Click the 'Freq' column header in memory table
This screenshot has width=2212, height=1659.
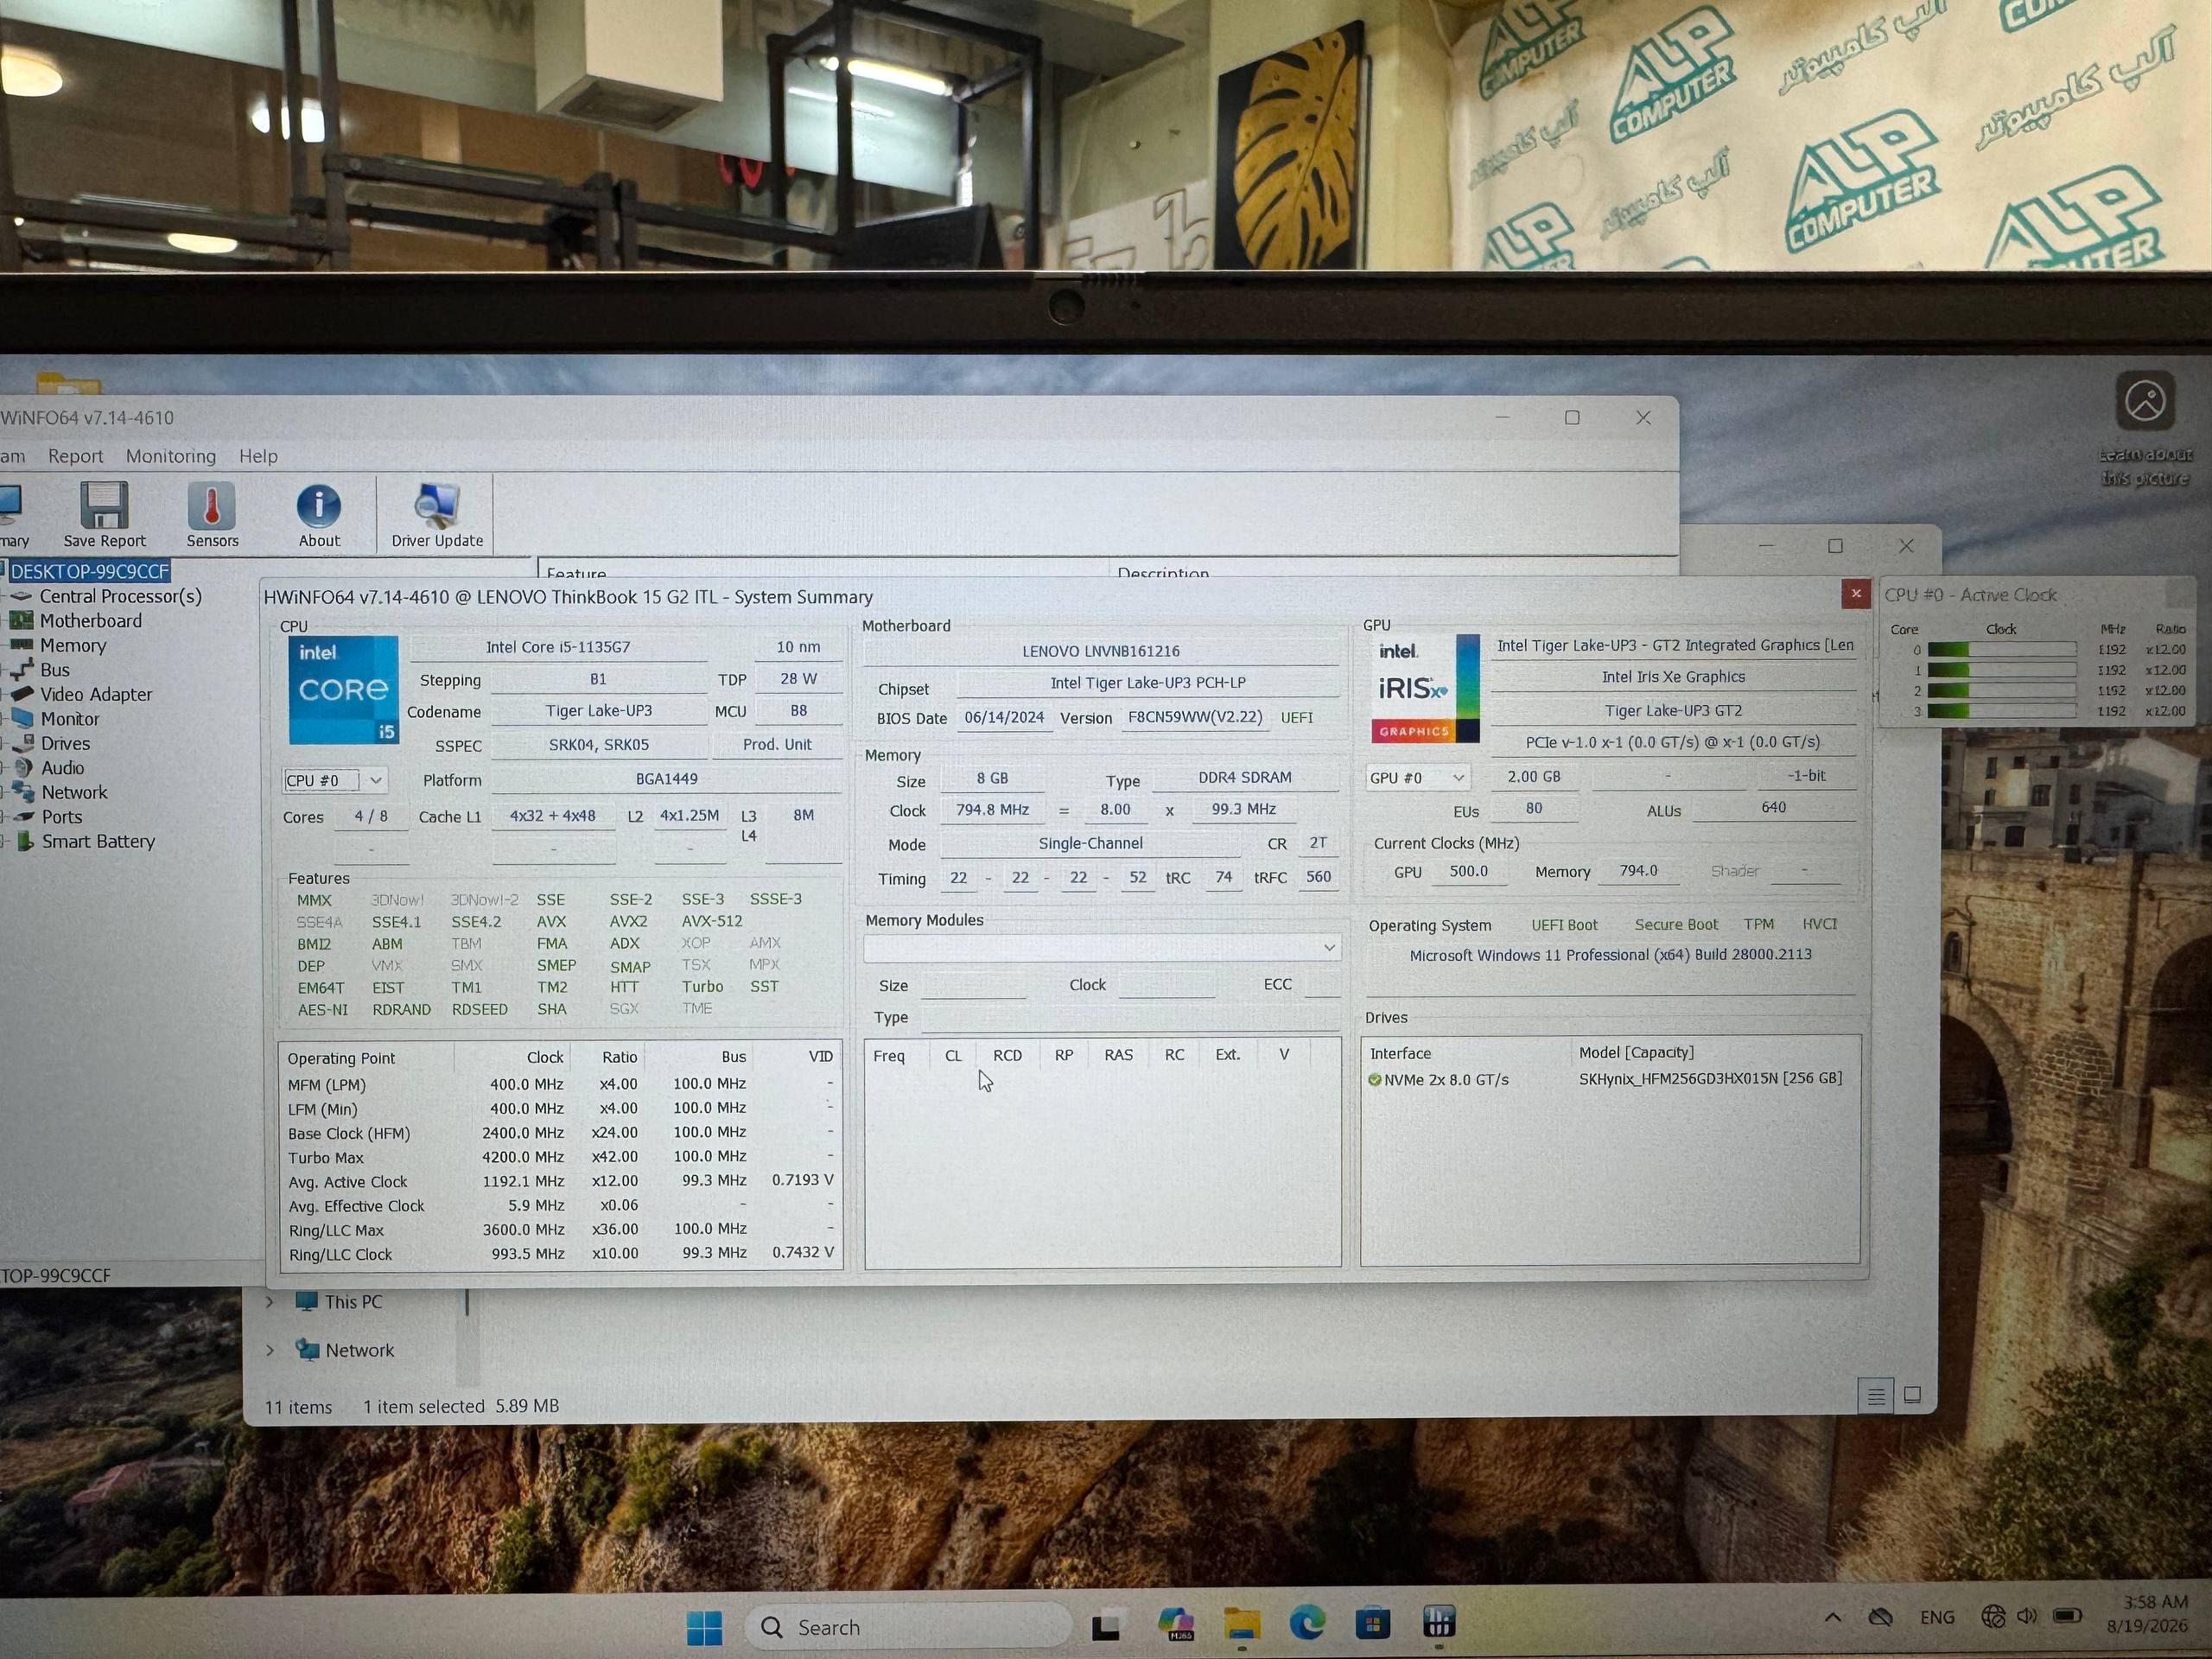tap(889, 1056)
